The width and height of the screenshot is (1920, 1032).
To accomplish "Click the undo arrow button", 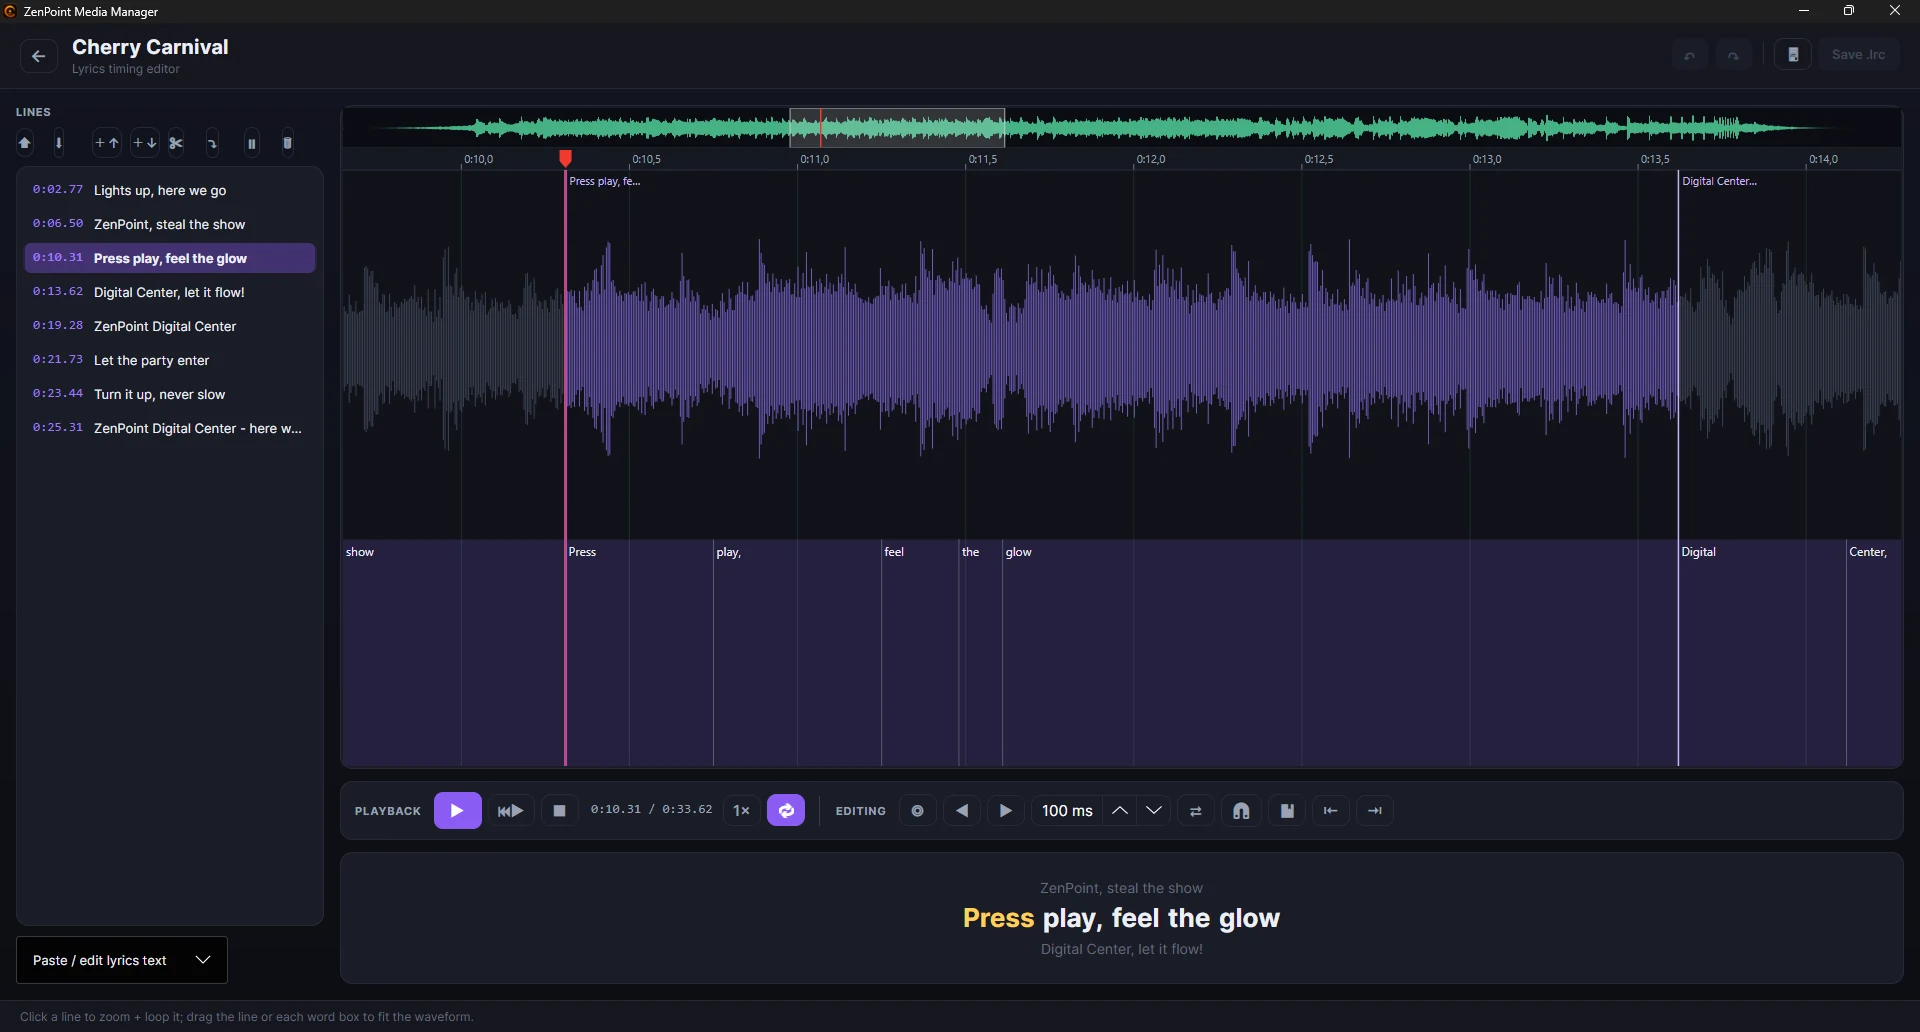I will pyautogui.click(x=1690, y=55).
